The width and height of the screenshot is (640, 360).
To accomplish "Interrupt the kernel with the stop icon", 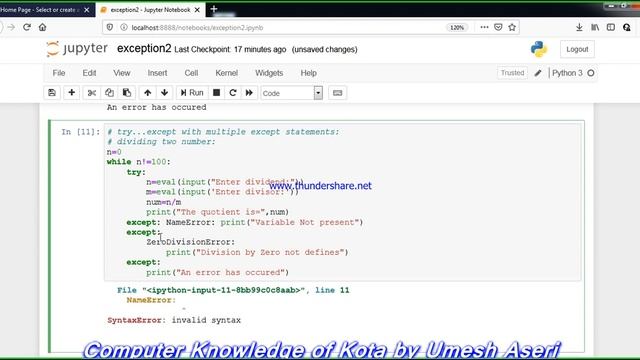I will (x=217, y=93).
